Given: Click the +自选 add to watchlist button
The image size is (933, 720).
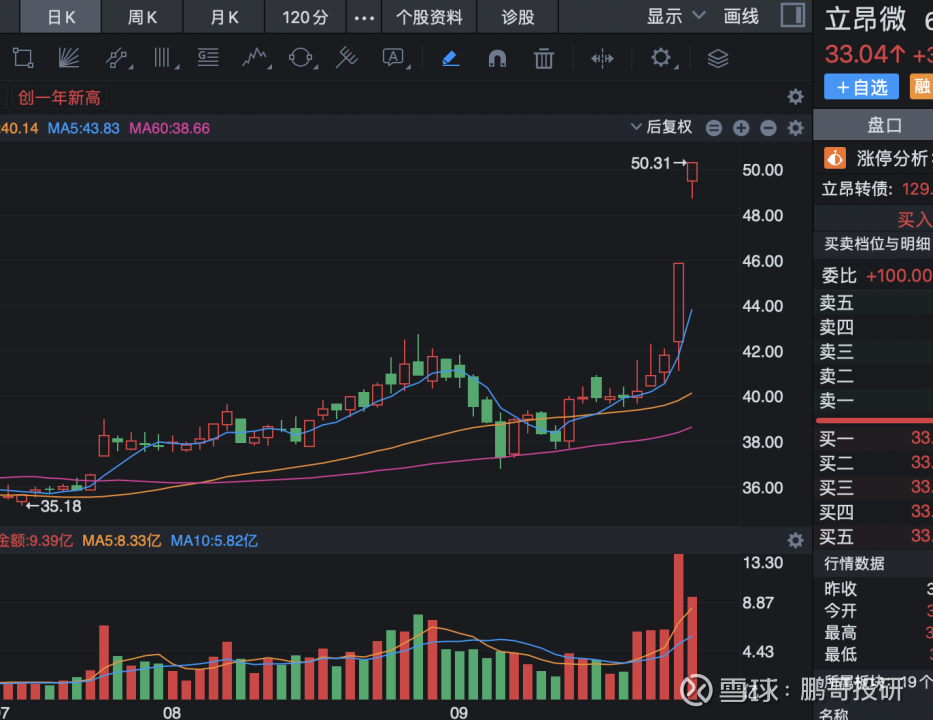Looking at the screenshot, I should [861, 87].
